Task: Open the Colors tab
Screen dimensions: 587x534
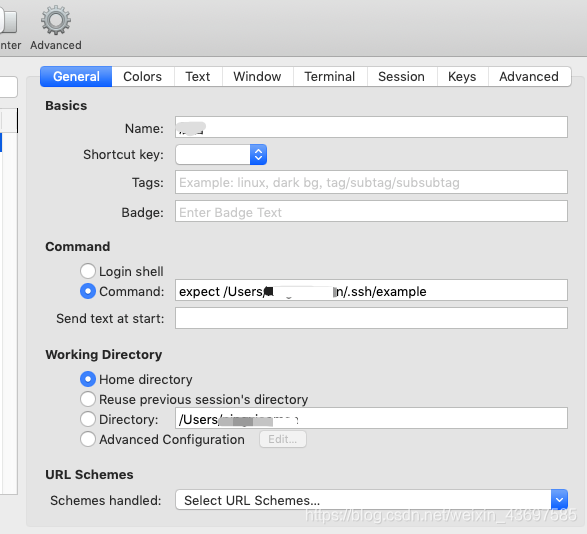Action: [143, 76]
